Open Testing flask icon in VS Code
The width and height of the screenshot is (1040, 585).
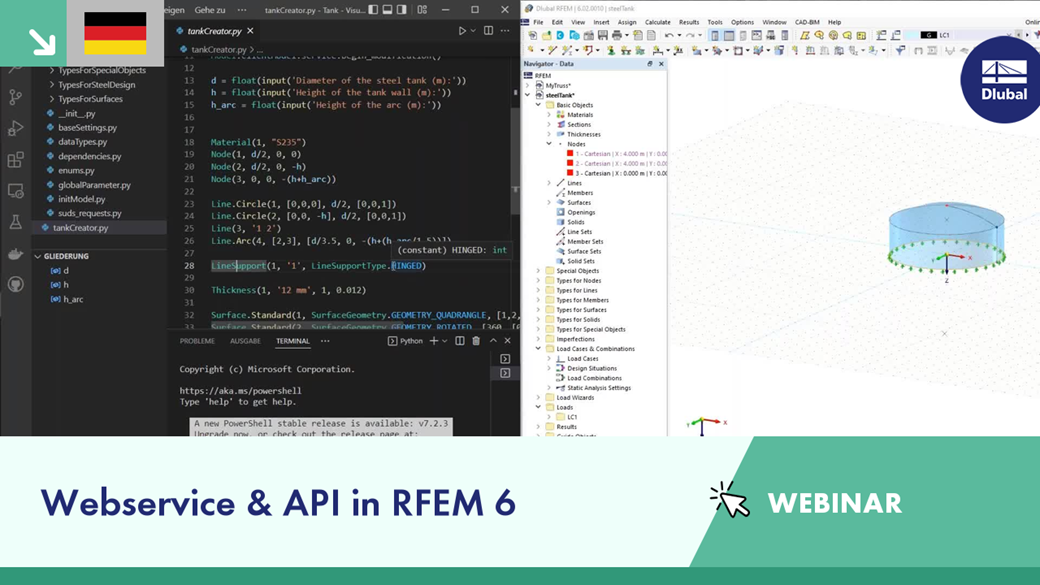(x=16, y=222)
